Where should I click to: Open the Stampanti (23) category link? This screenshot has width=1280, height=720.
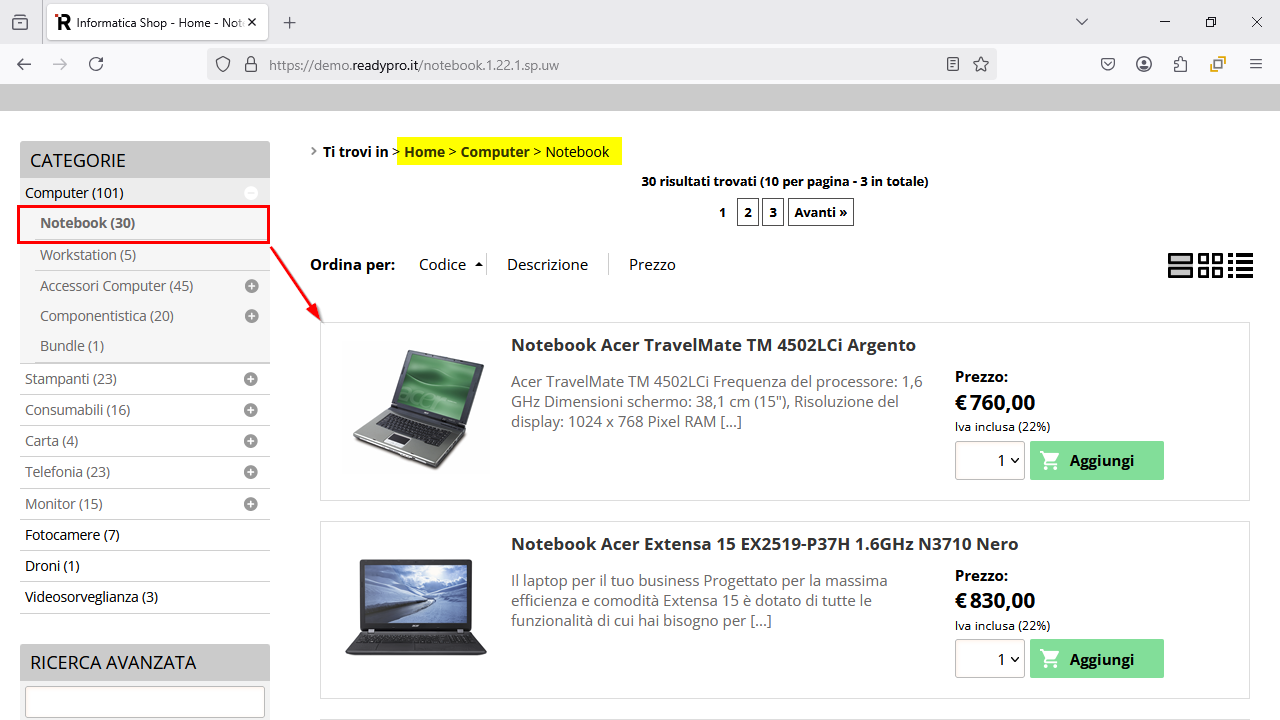(x=71, y=379)
